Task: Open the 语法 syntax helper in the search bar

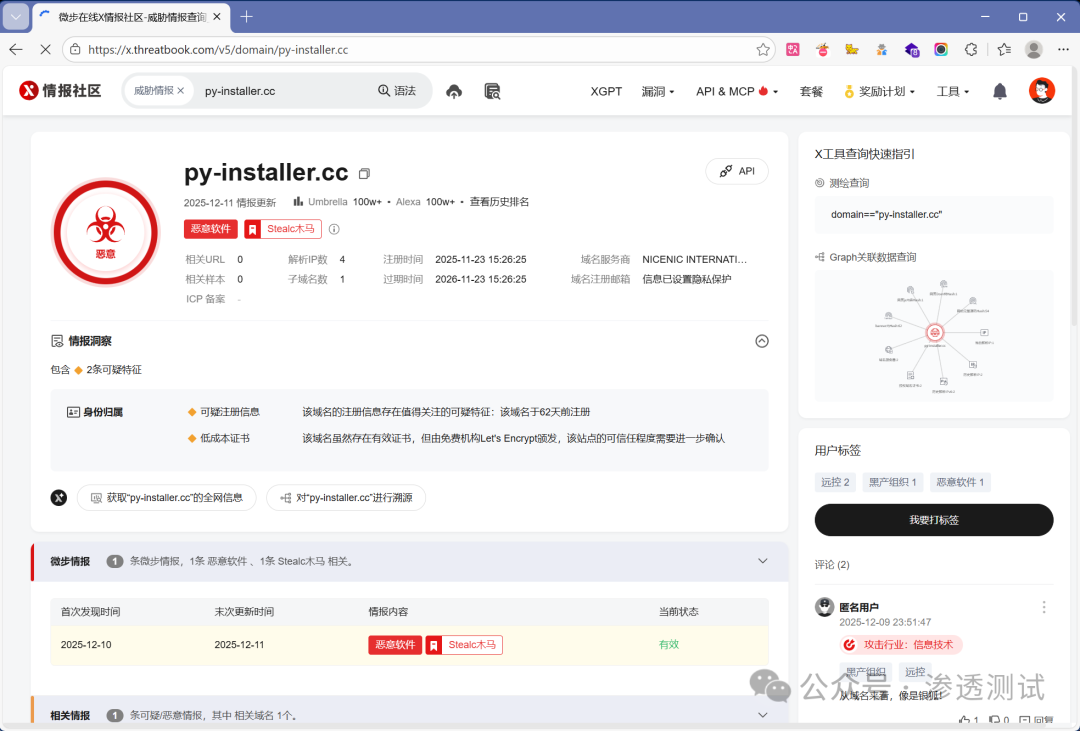Action: point(397,90)
